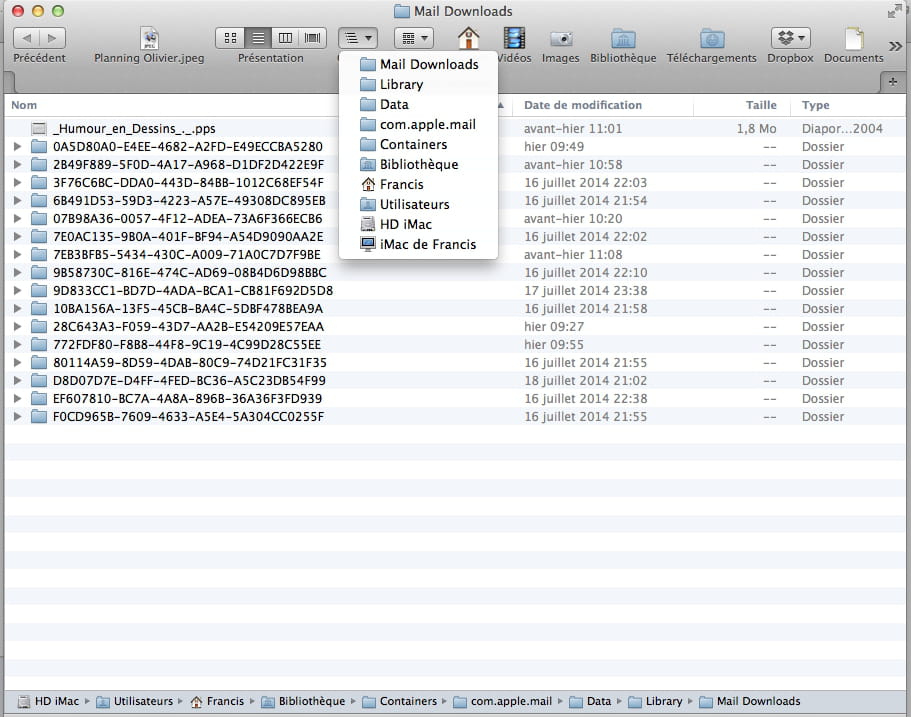Switch to icon view mode

click(230, 38)
